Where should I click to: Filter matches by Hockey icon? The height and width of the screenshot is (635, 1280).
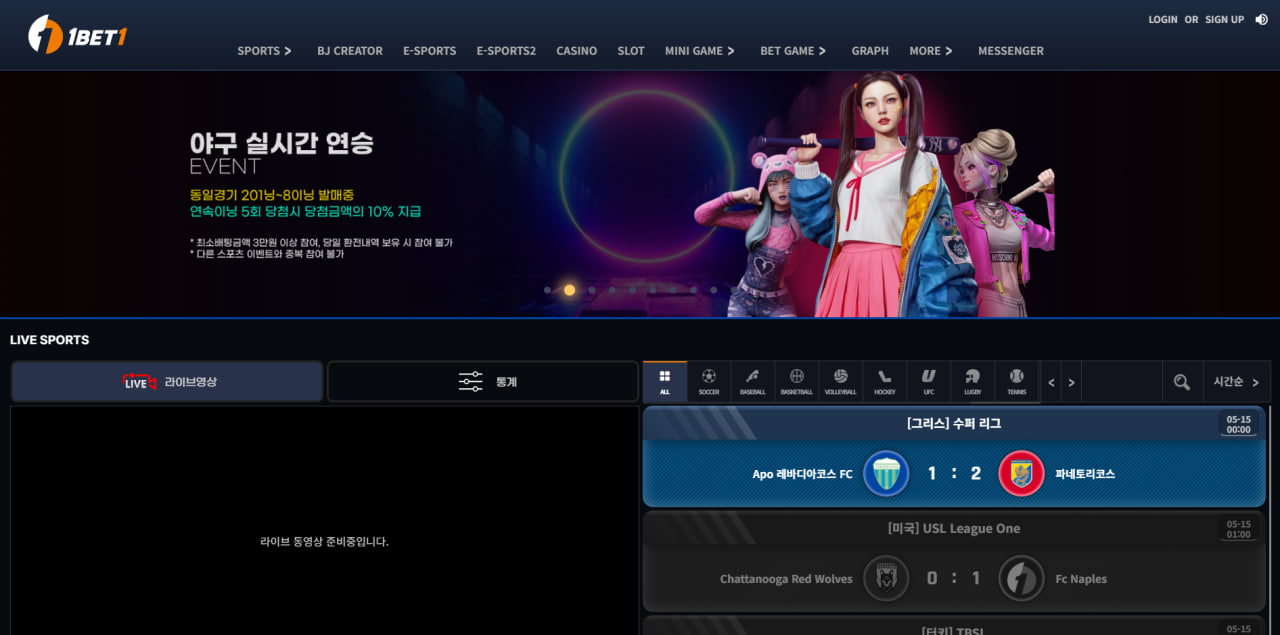885,381
